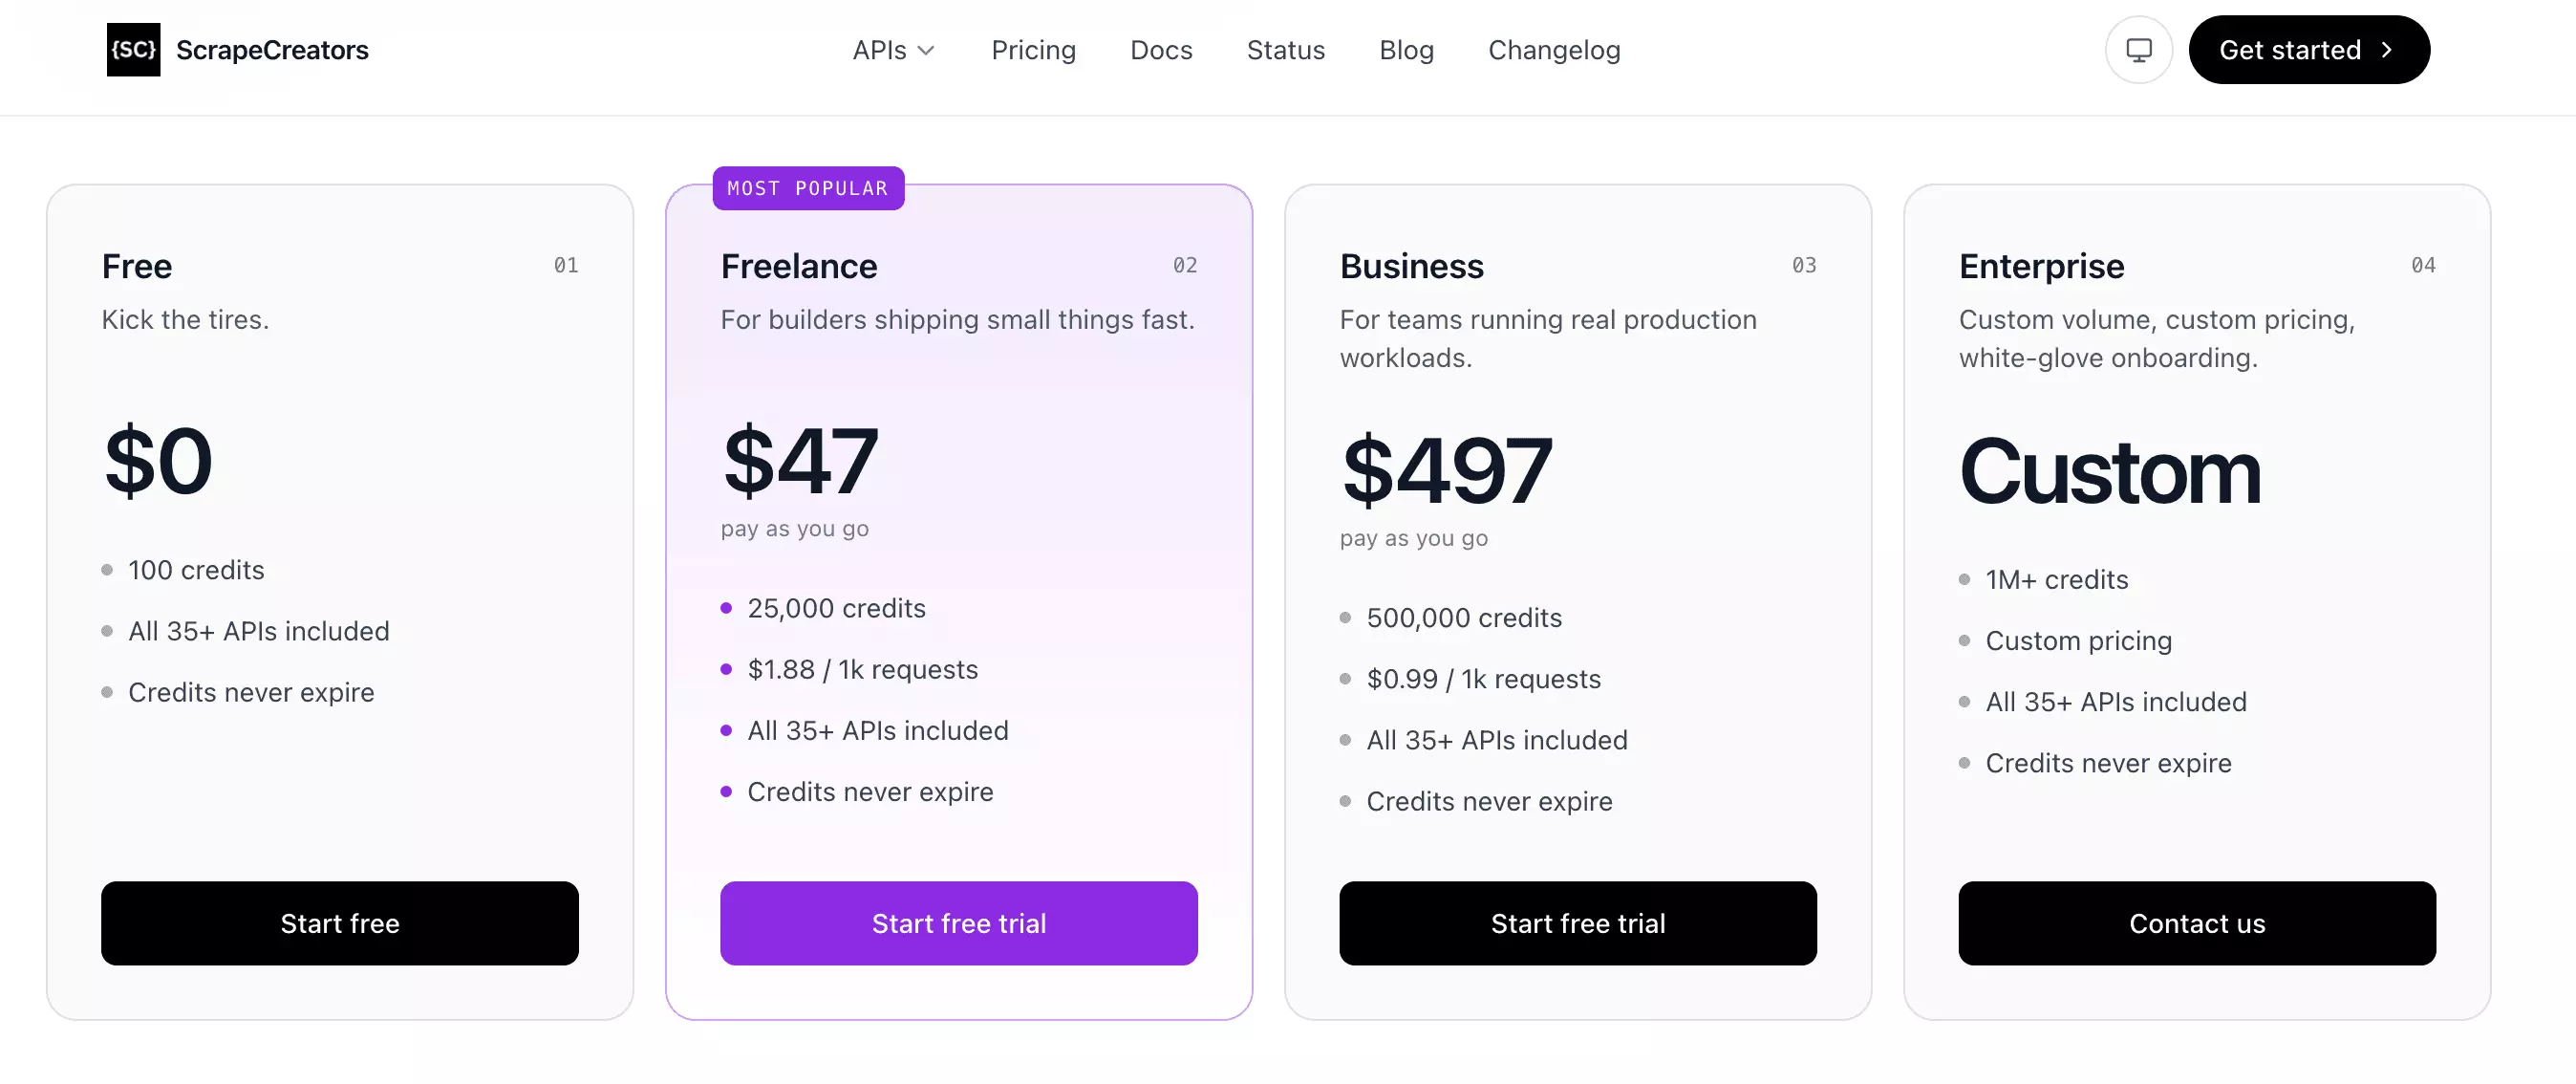This screenshot has height=1084, width=2576.
Task: Click Start free on the Free plan
Action: [x=340, y=922]
